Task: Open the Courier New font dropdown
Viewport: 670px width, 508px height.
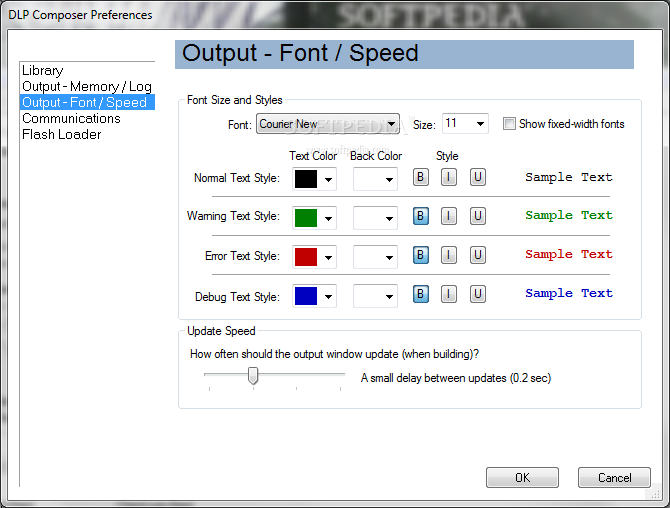Action: 328,124
